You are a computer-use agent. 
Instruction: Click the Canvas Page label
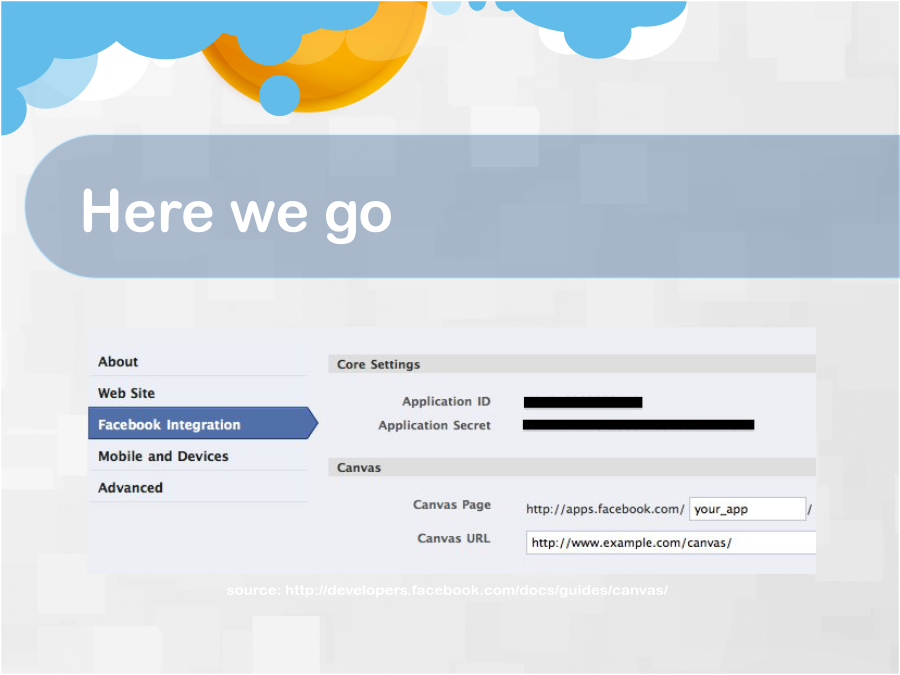pos(451,505)
